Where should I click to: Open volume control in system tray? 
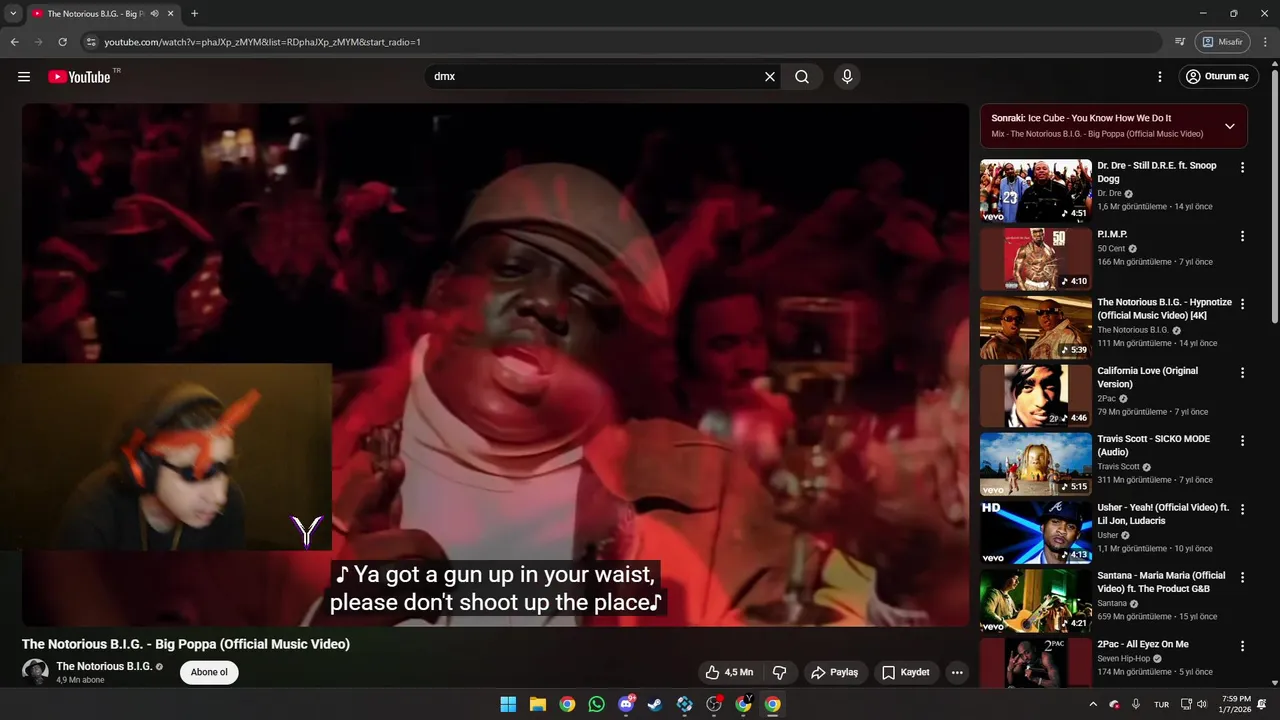[x=1202, y=704]
